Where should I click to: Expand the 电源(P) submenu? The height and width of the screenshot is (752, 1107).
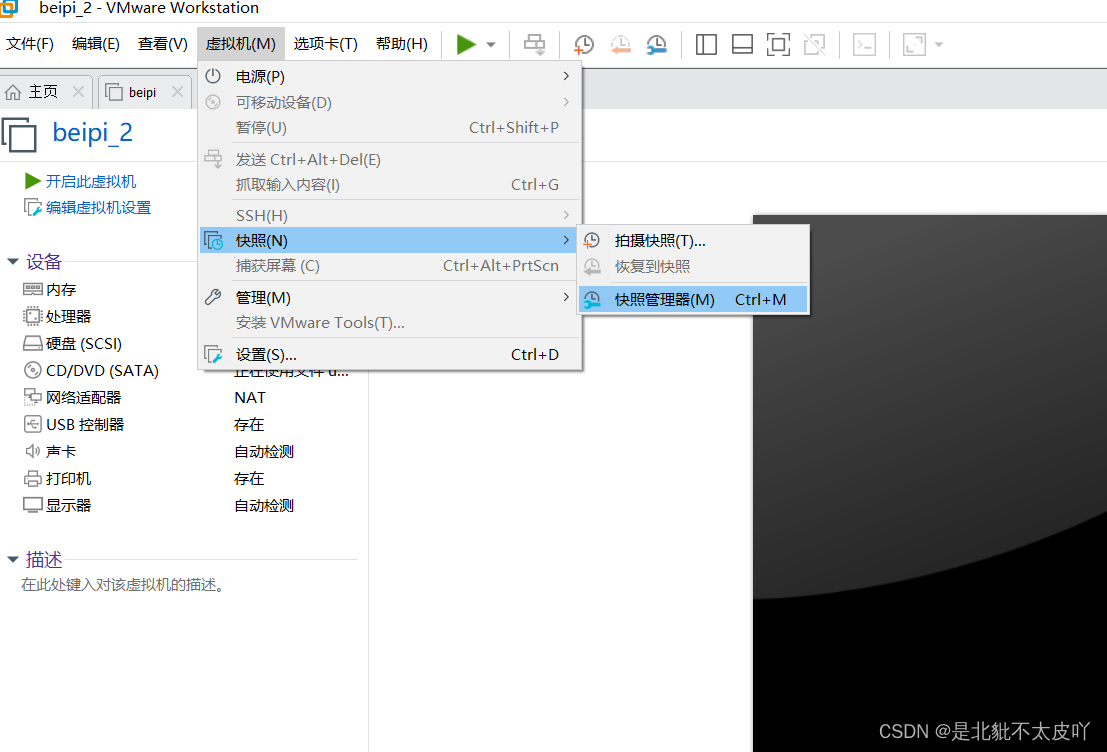tap(390, 76)
